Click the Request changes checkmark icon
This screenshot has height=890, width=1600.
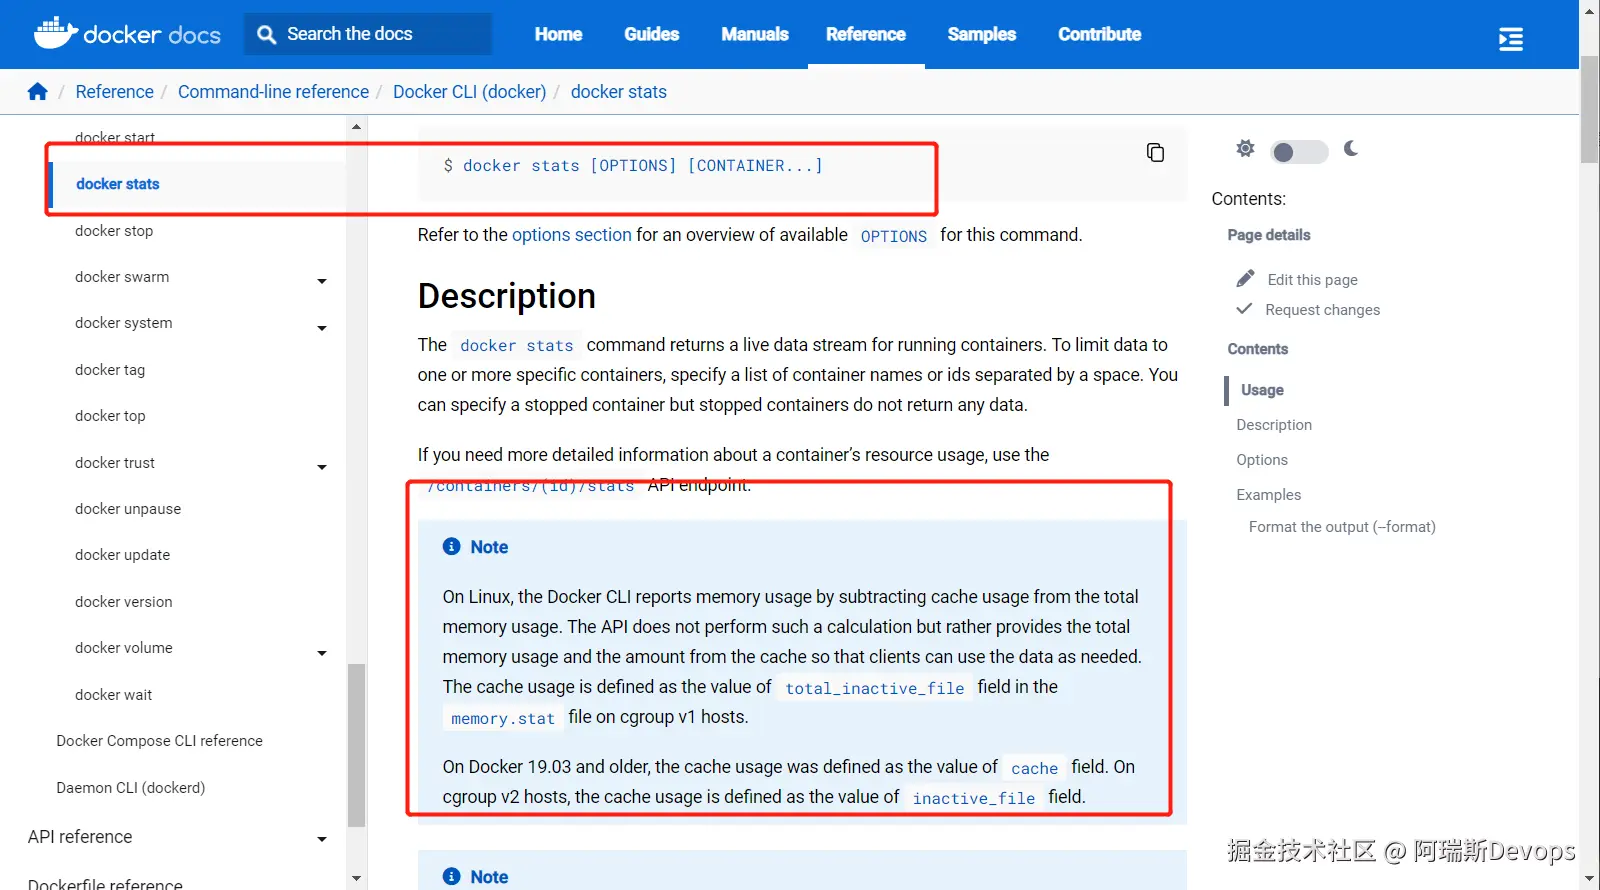click(1244, 308)
